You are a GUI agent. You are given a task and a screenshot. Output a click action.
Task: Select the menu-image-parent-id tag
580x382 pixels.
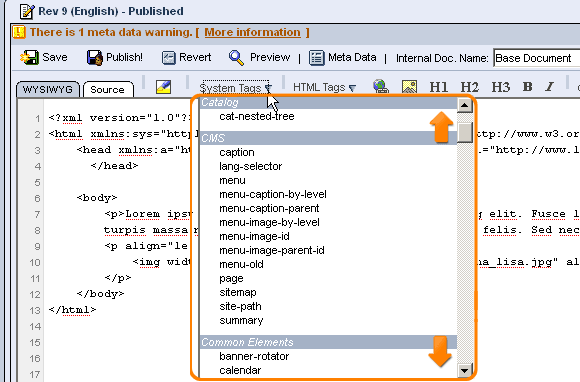[272, 251]
